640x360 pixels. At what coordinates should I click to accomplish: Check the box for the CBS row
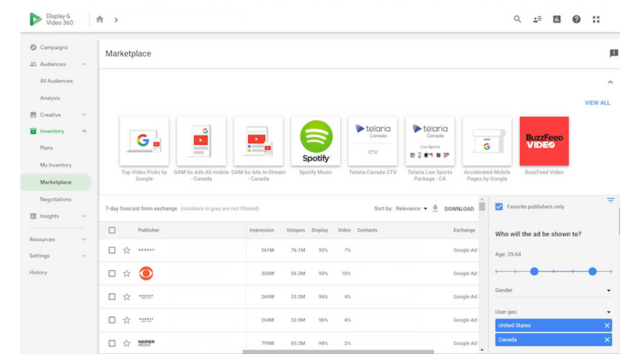(112, 273)
